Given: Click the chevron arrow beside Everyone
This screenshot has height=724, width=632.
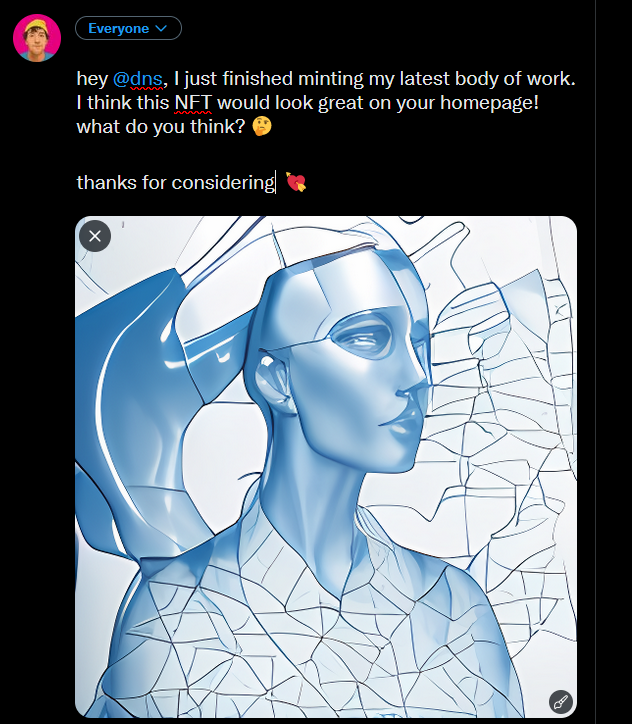Looking at the screenshot, I should [159, 29].
